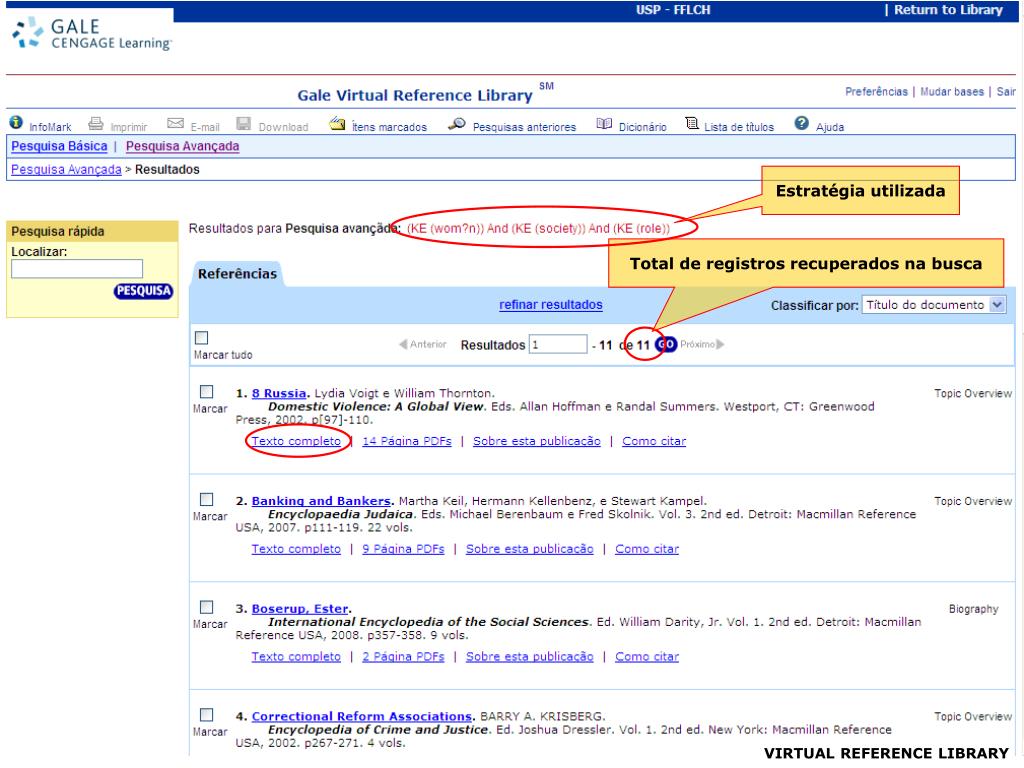Open 9 Página PDFs link
This screenshot has width=1024, height=768.
click(x=403, y=549)
